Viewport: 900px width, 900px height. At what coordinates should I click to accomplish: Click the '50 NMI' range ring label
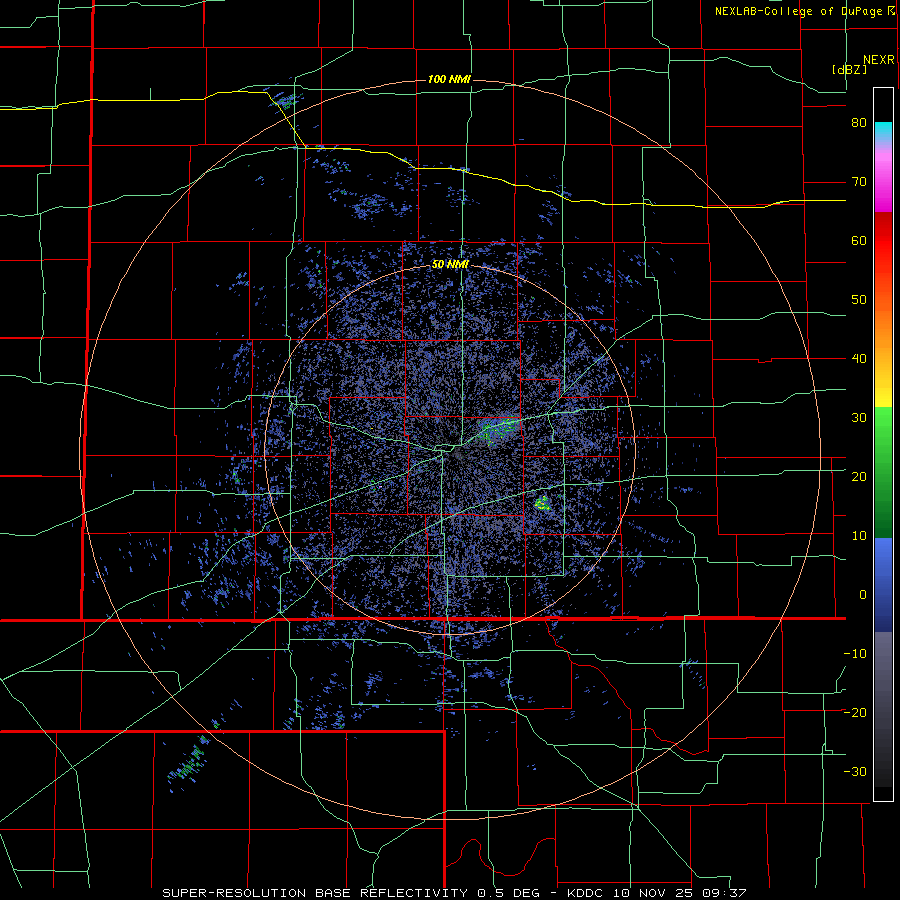tap(450, 265)
